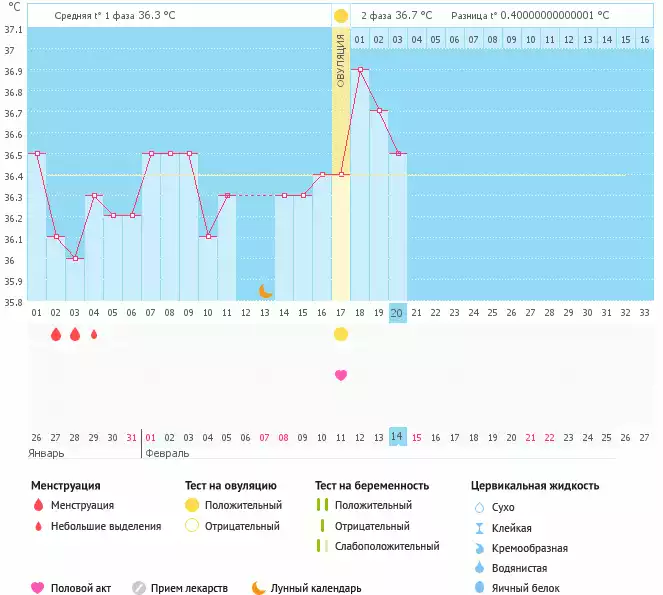Click the Февраль month label
This screenshot has height=595, width=663.
167,453
